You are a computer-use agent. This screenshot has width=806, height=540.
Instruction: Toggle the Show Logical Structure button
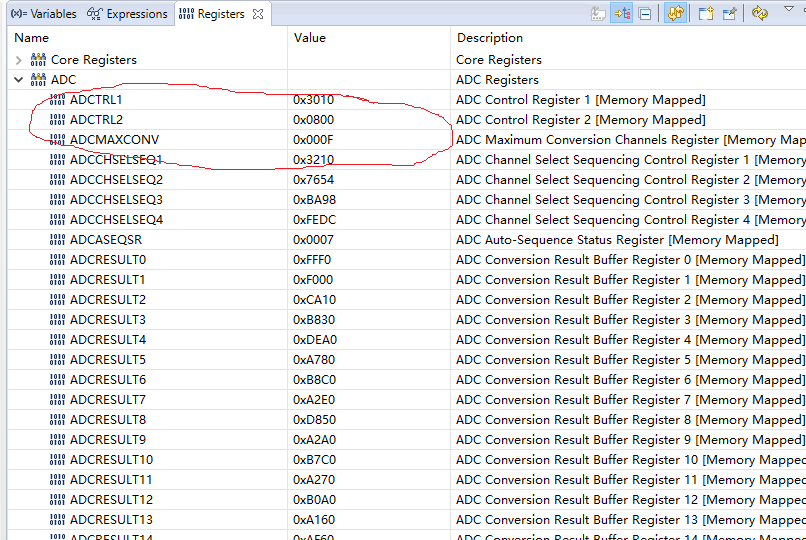point(621,13)
